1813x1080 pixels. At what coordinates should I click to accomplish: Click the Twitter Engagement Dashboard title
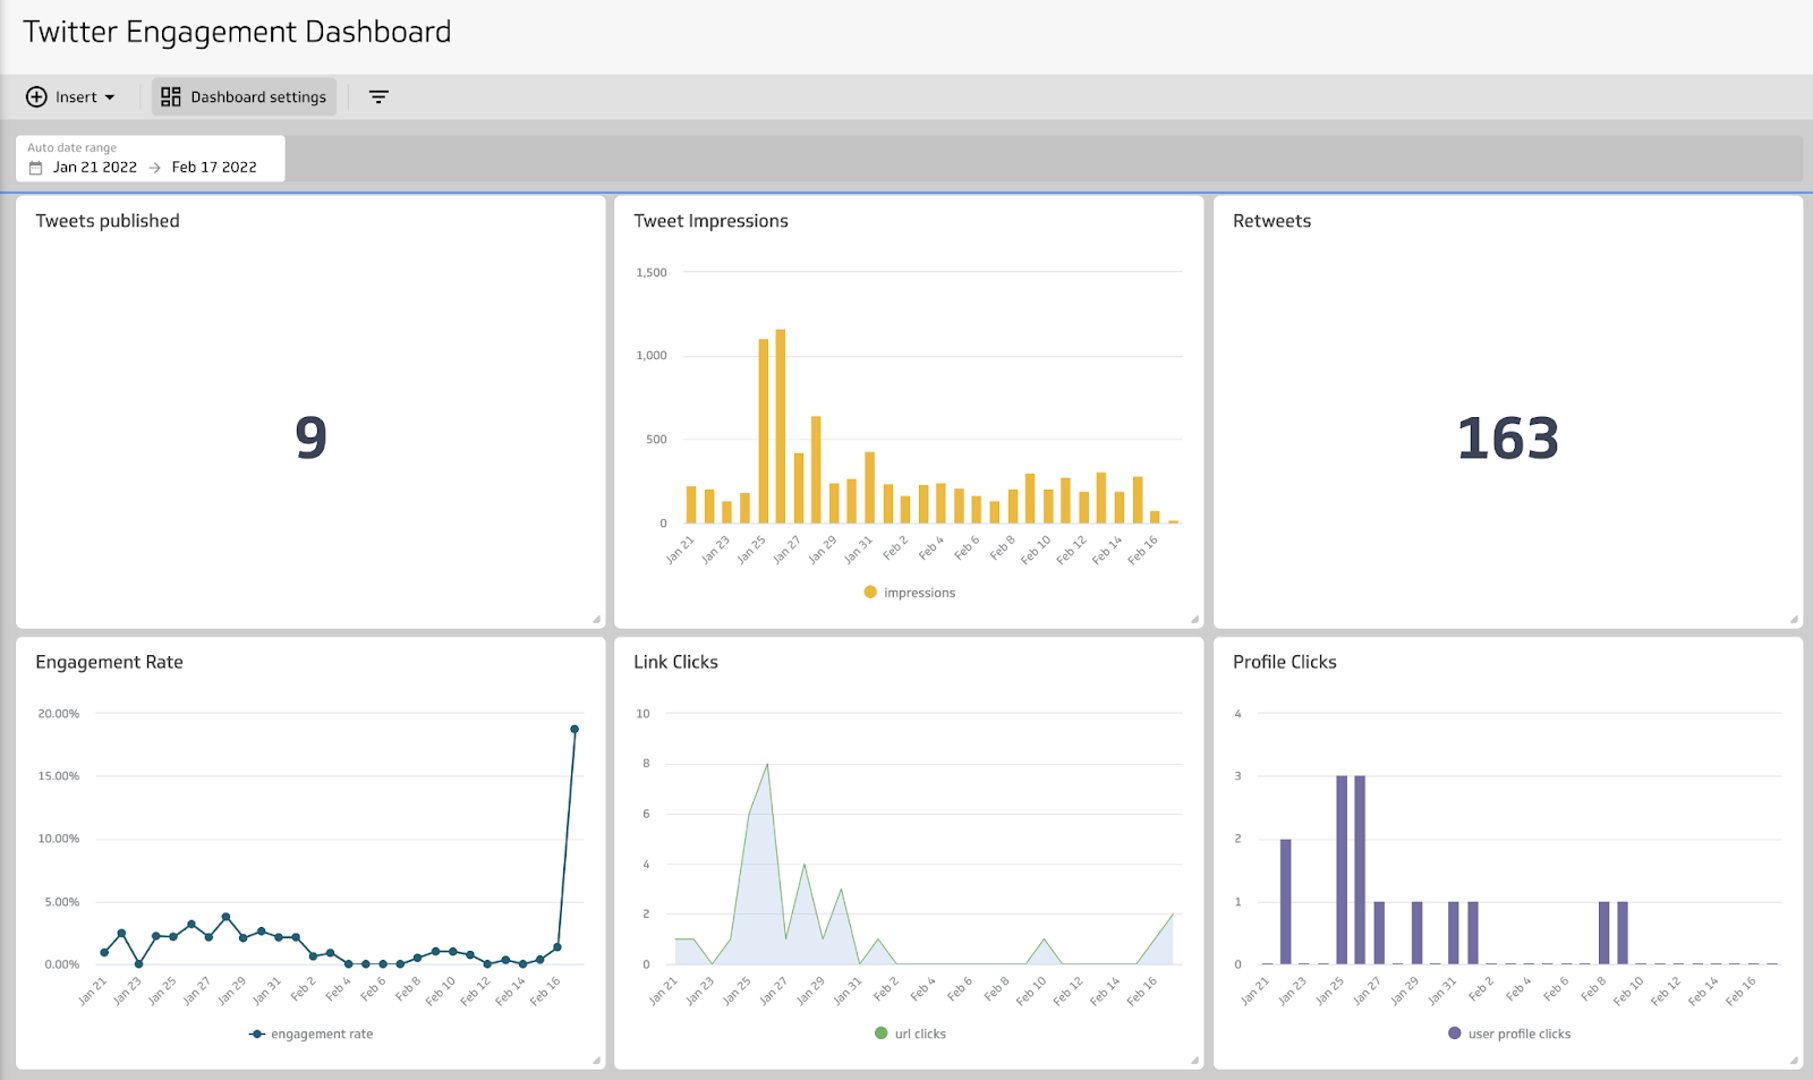(237, 32)
